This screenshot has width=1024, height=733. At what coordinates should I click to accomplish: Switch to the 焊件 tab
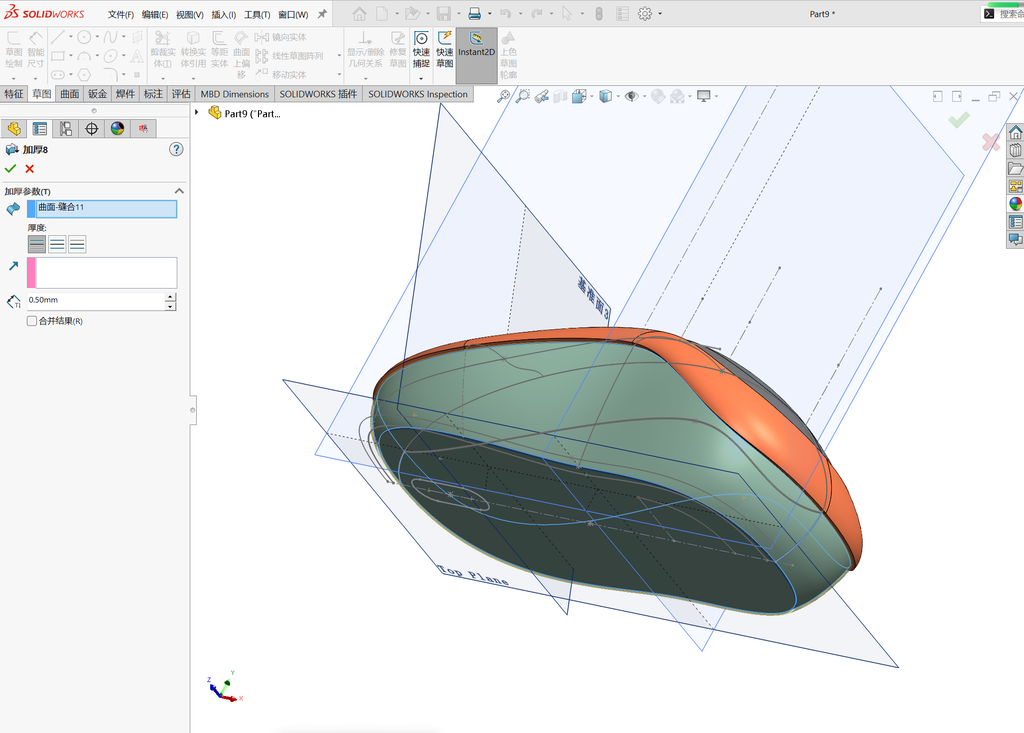pyautogui.click(x=125, y=94)
